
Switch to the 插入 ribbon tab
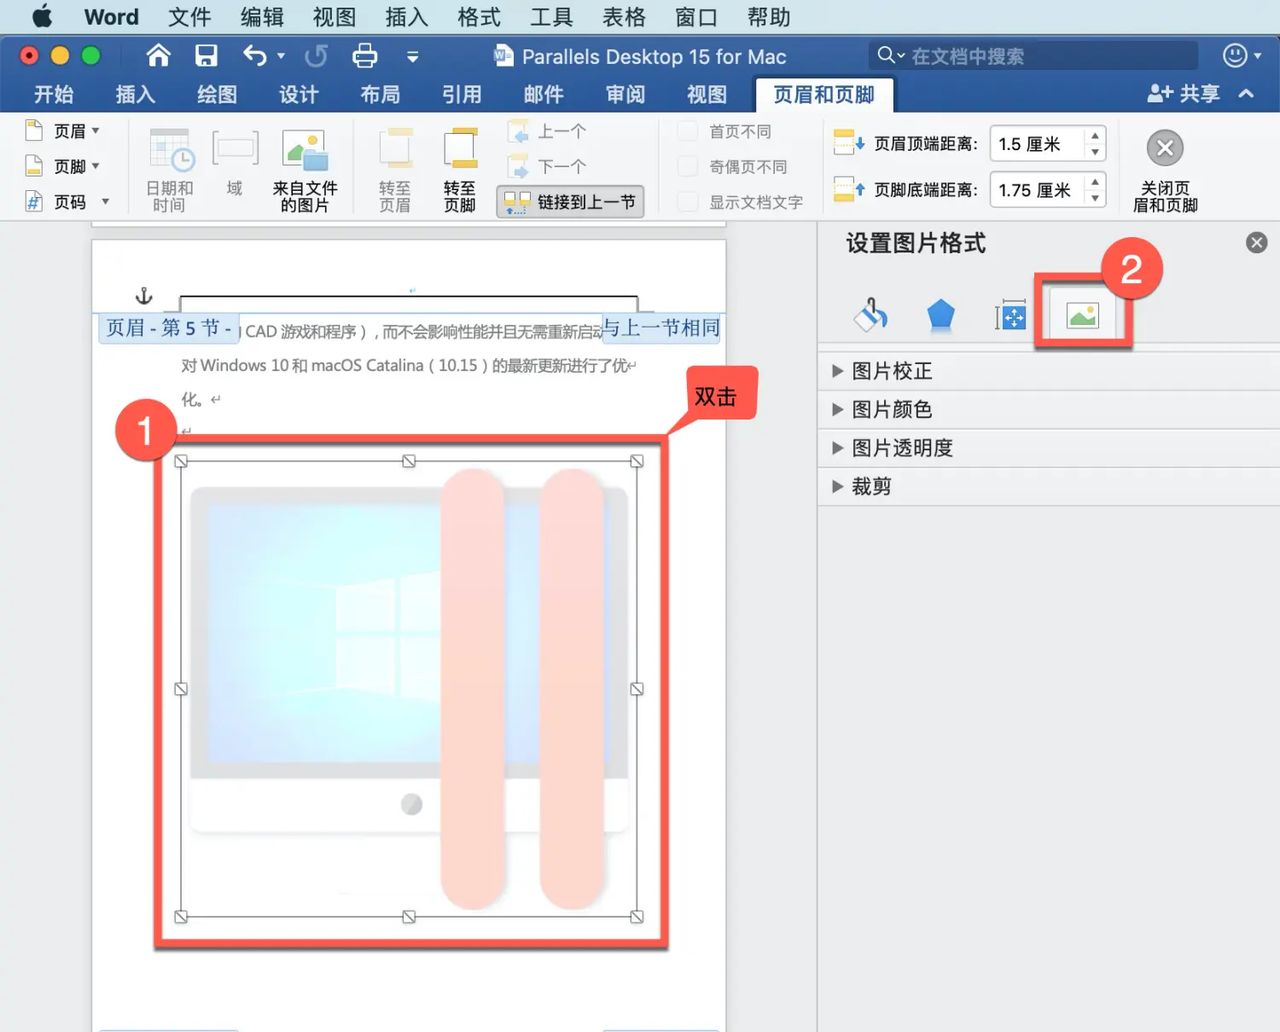coord(135,94)
